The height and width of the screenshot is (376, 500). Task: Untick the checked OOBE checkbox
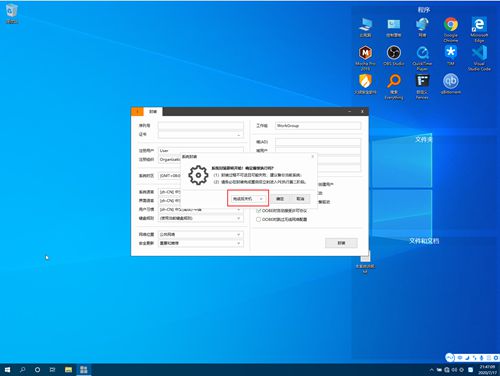[258, 211]
